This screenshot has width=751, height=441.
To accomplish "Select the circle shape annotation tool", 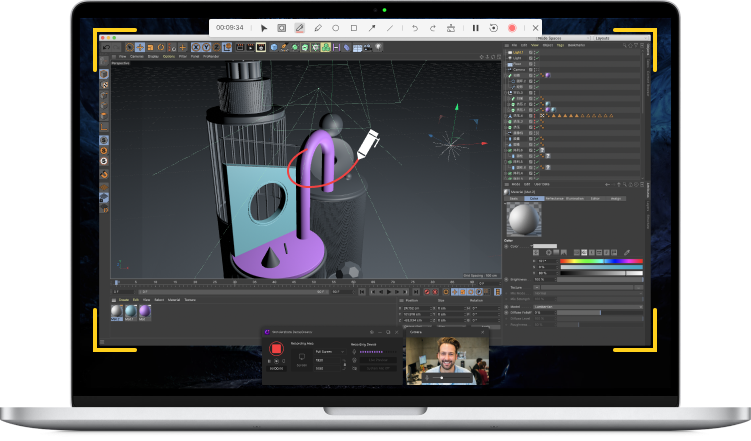I will coord(336,28).
